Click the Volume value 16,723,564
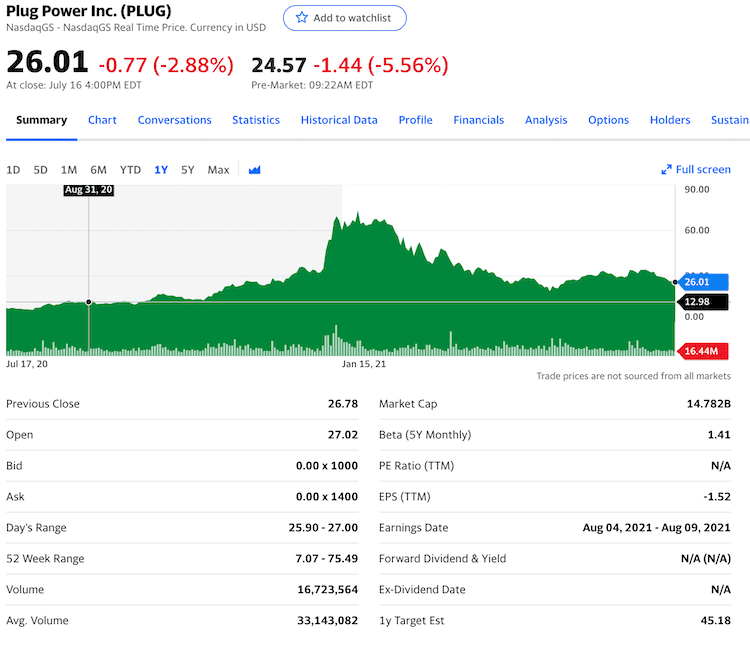Viewport: 750px width, 651px height. (328, 589)
